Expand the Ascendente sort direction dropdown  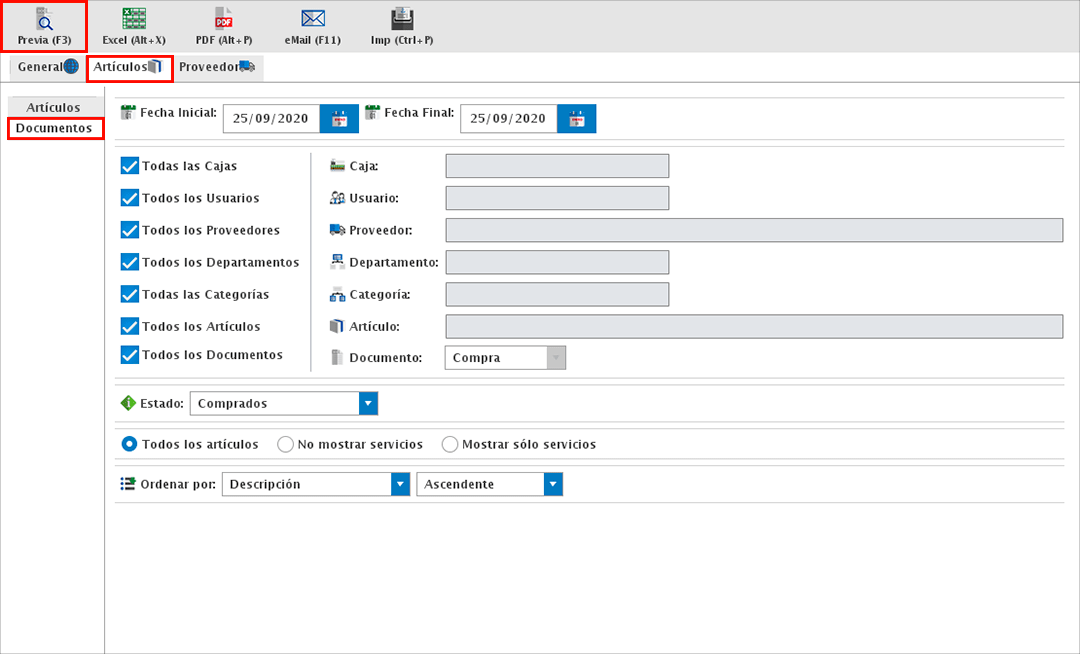pyautogui.click(x=553, y=484)
